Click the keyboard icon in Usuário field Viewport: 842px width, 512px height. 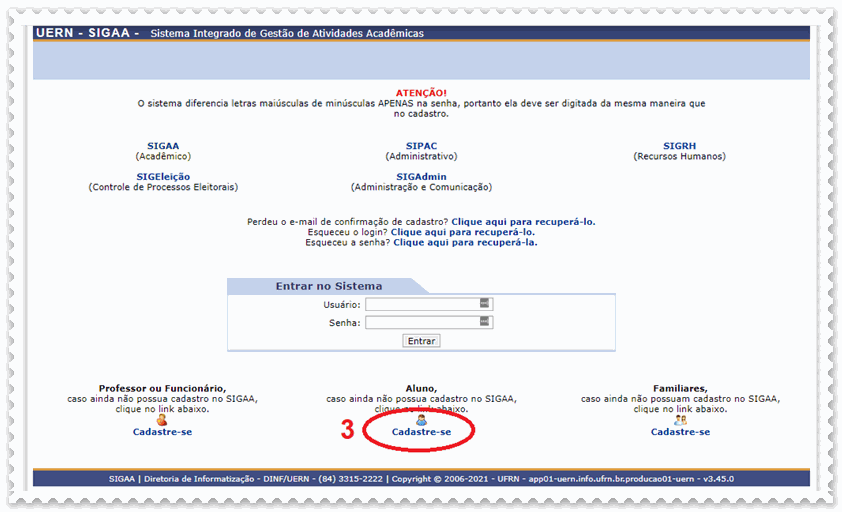pos(485,304)
